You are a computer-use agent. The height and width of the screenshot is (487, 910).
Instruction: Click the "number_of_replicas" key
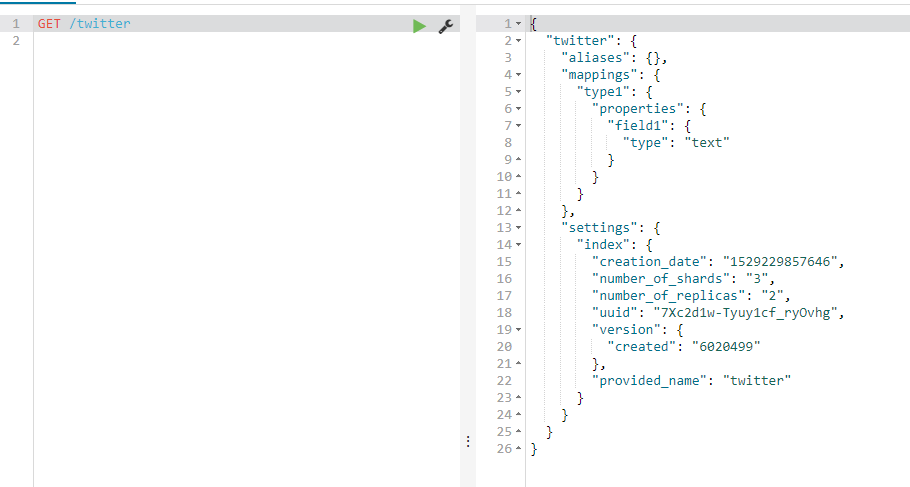[669, 295]
